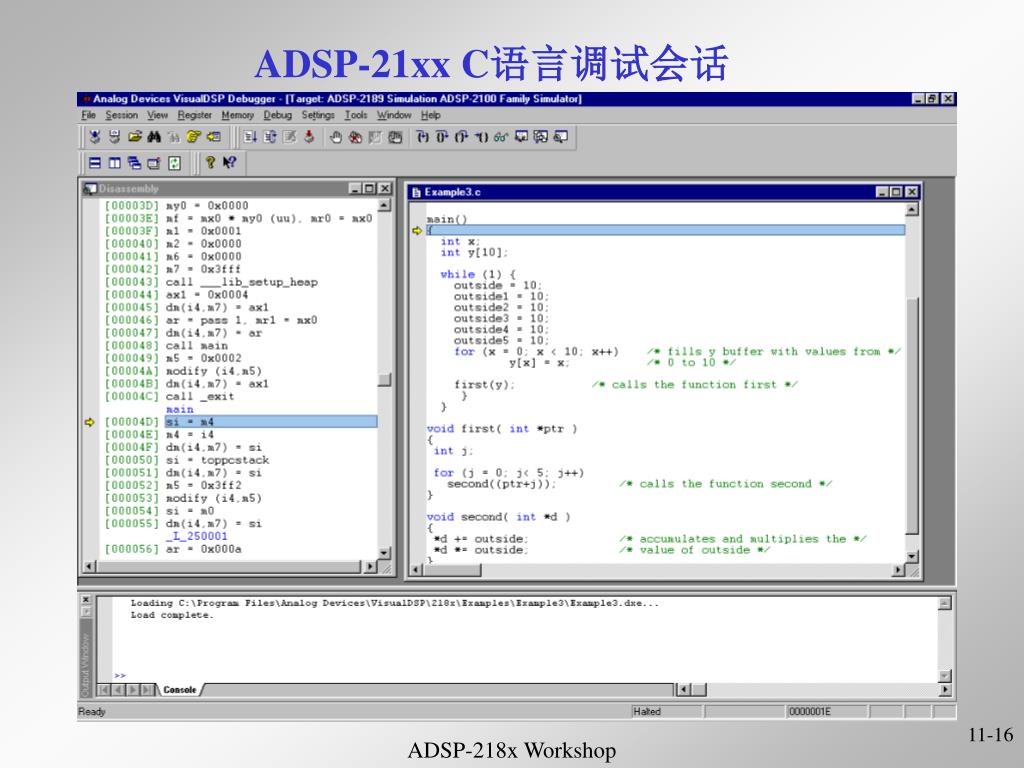The width and height of the screenshot is (1024, 768).
Task: Click the Disassembly horizontal scroll right arrow
Action: (x=370, y=567)
